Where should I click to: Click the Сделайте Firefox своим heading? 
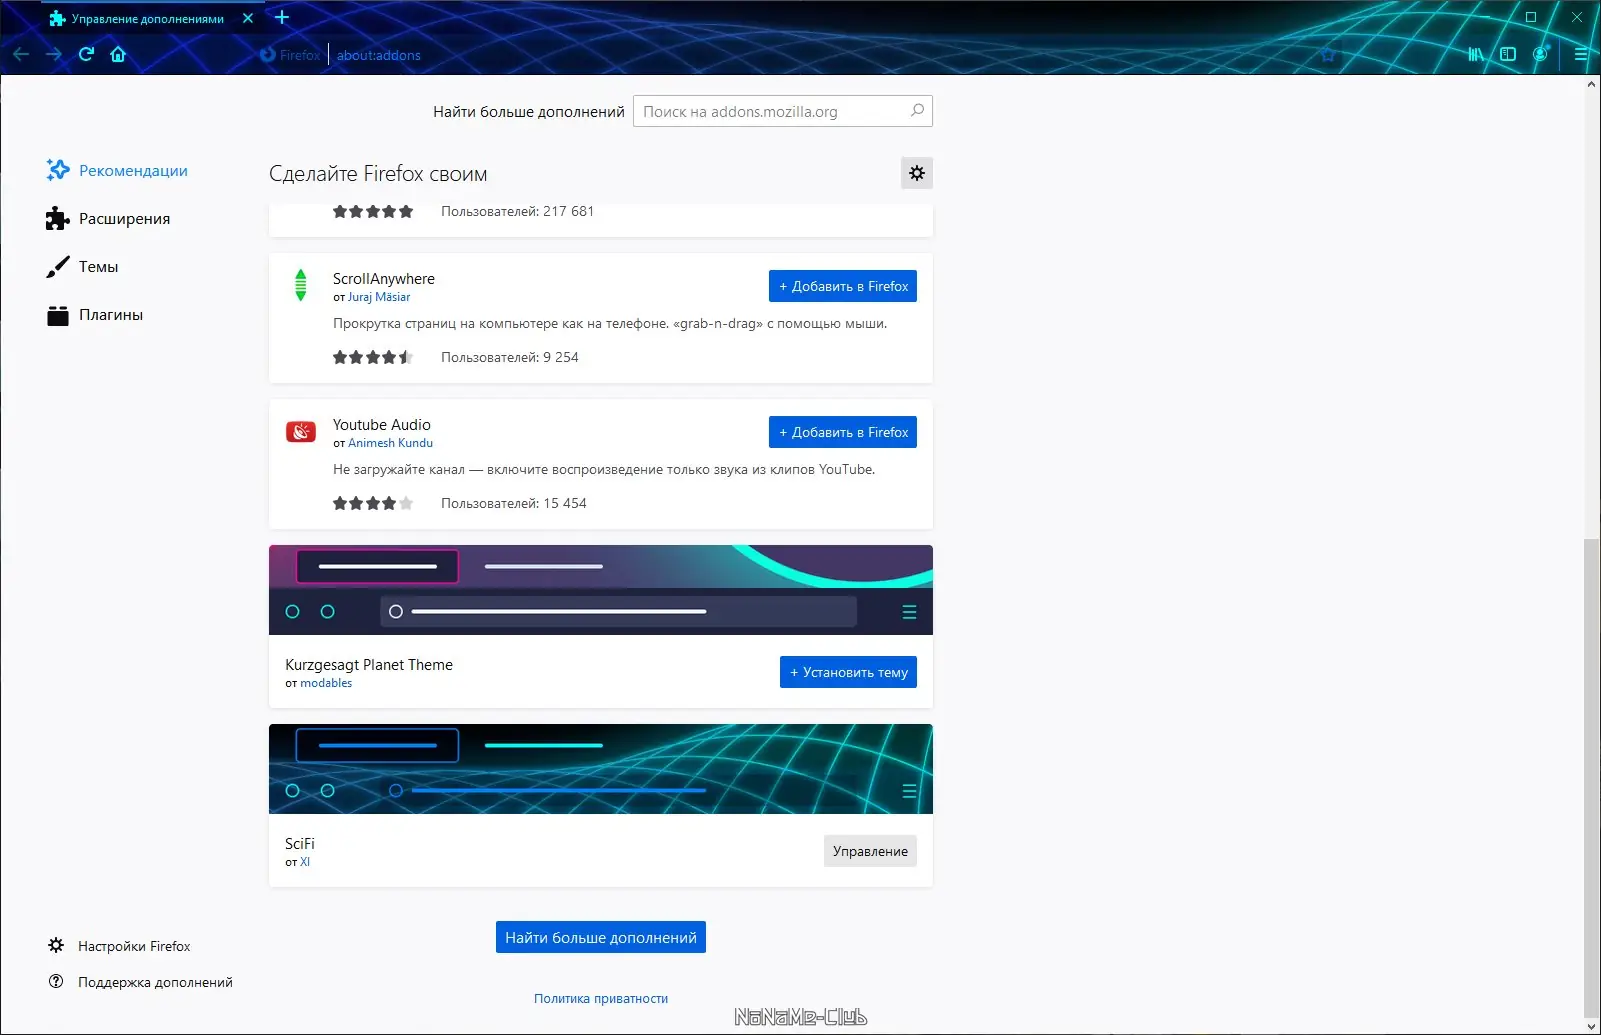tap(378, 174)
